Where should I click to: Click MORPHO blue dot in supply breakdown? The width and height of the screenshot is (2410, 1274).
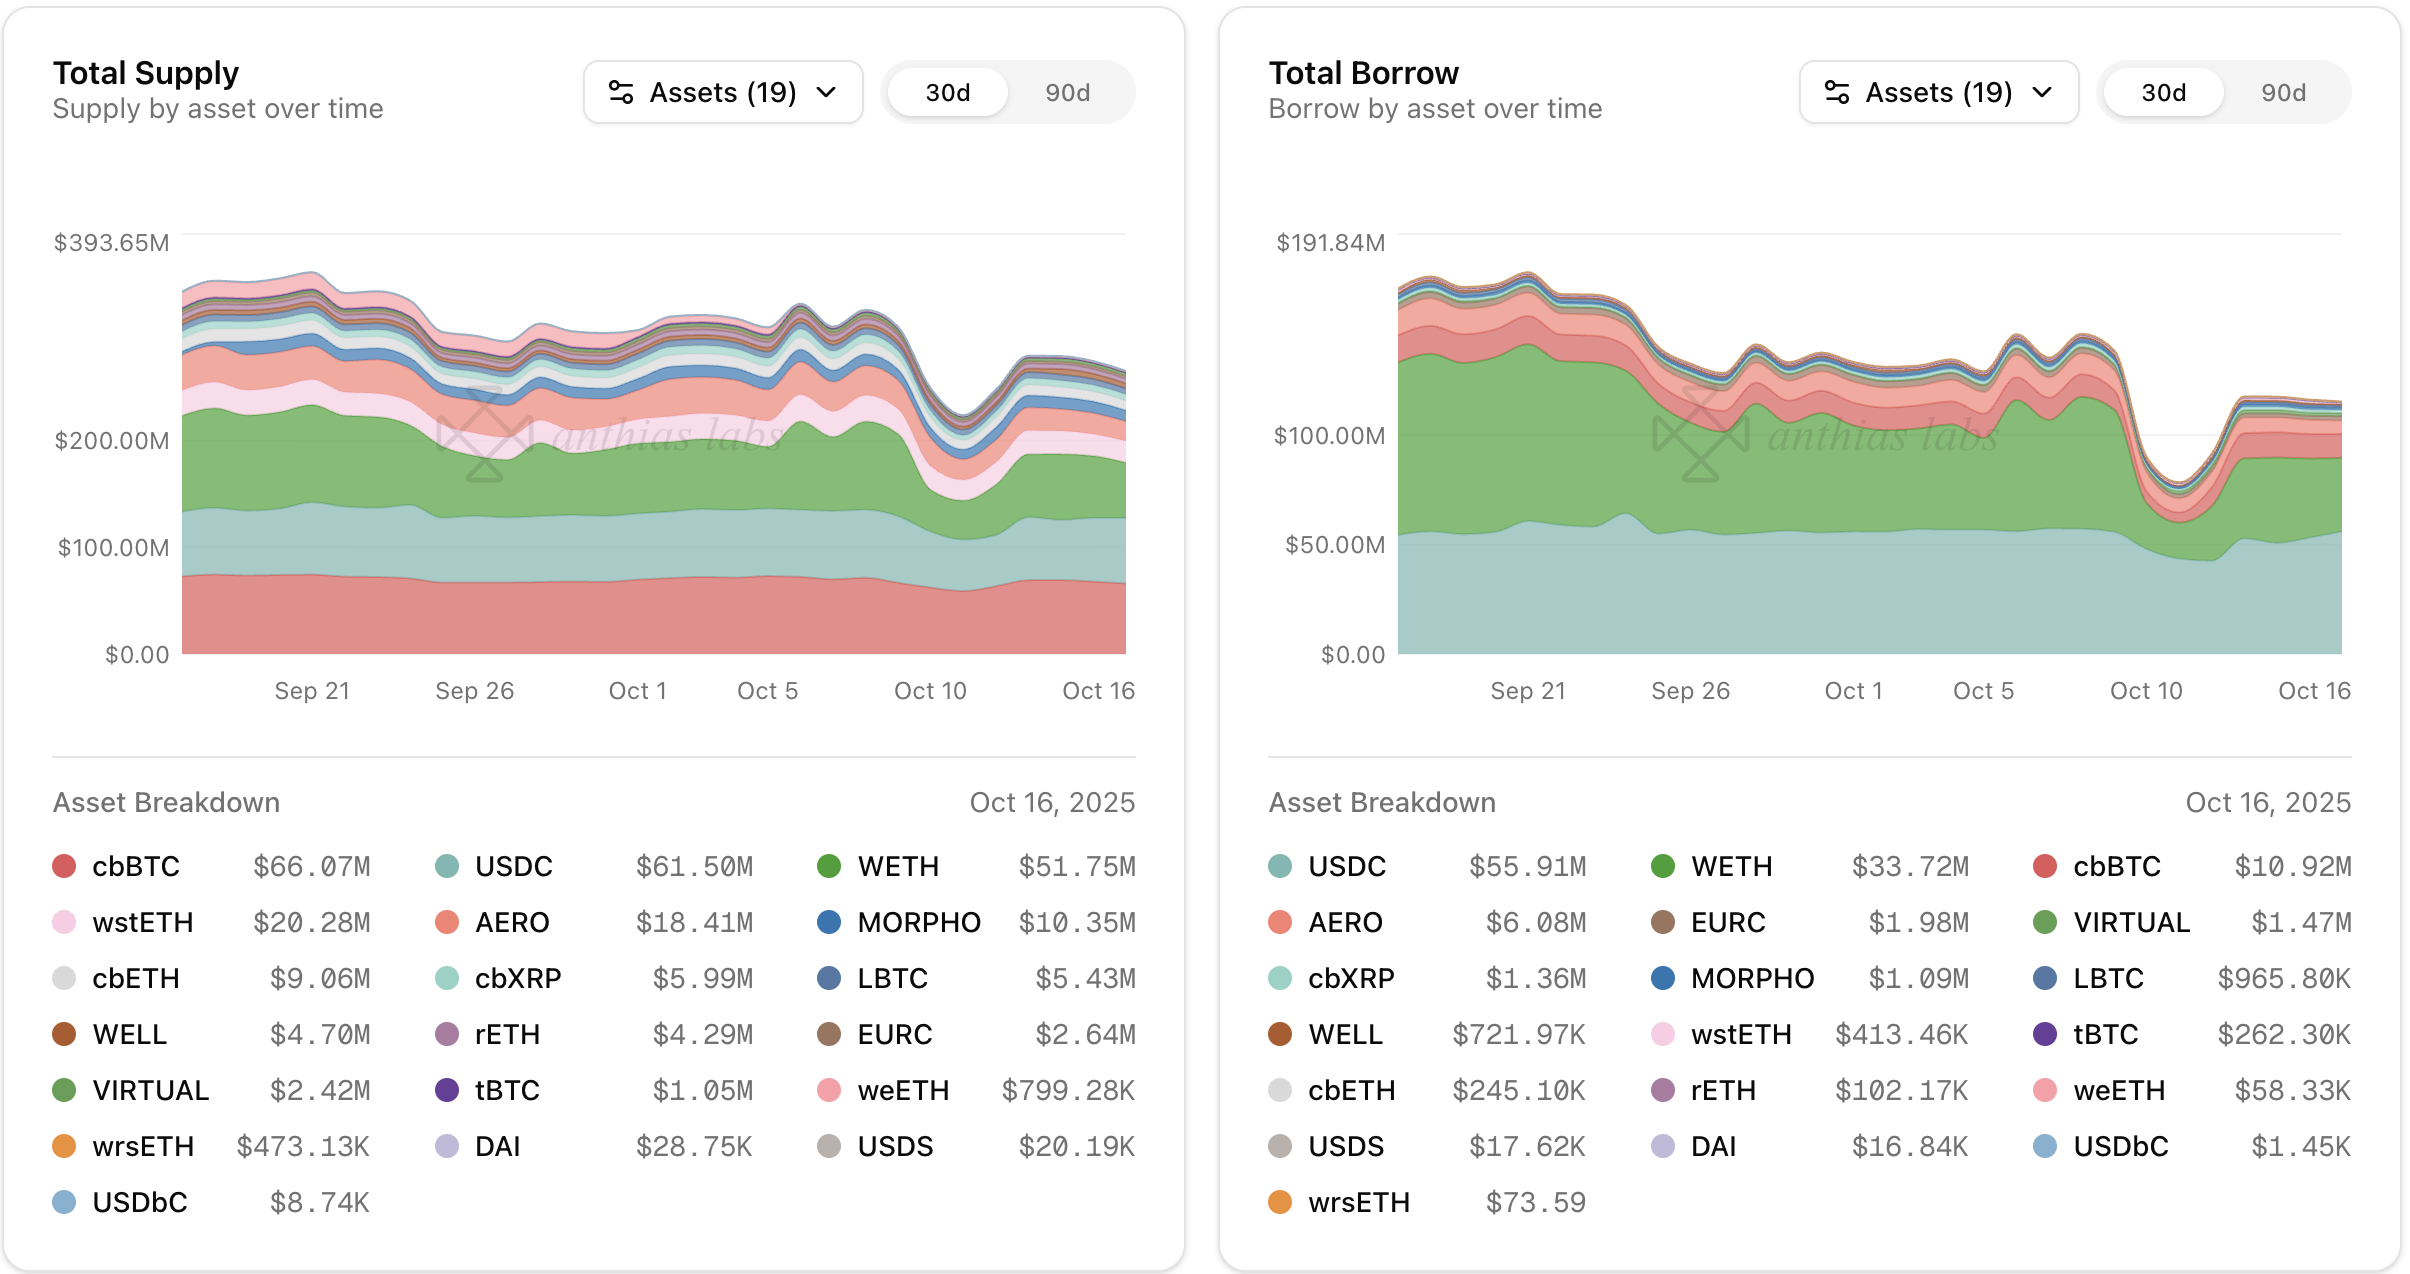click(x=829, y=922)
